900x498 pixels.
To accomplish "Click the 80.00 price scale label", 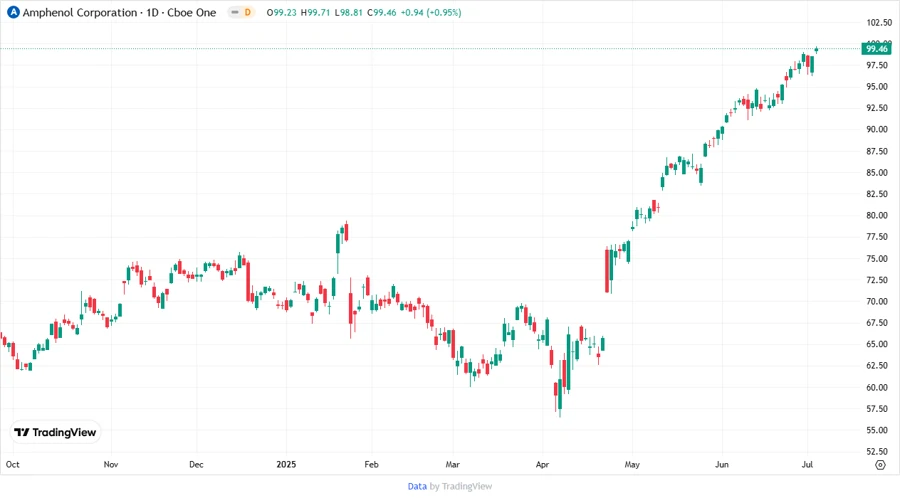I will [877, 216].
